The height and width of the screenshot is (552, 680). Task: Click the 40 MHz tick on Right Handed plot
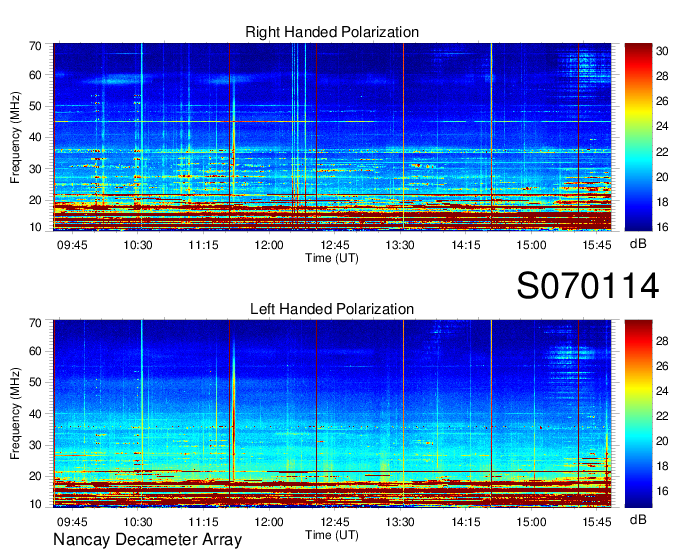pyautogui.click(x=35, y=137)
